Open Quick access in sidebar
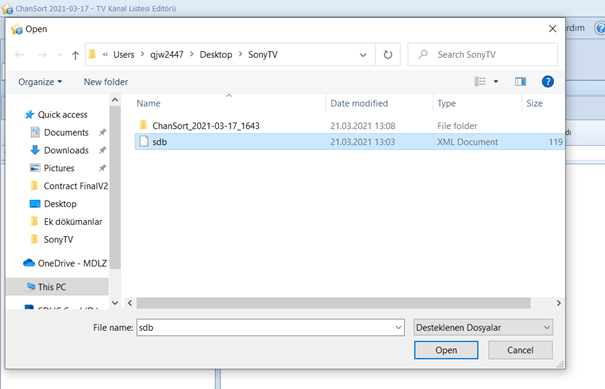 (x=63, y=115)
